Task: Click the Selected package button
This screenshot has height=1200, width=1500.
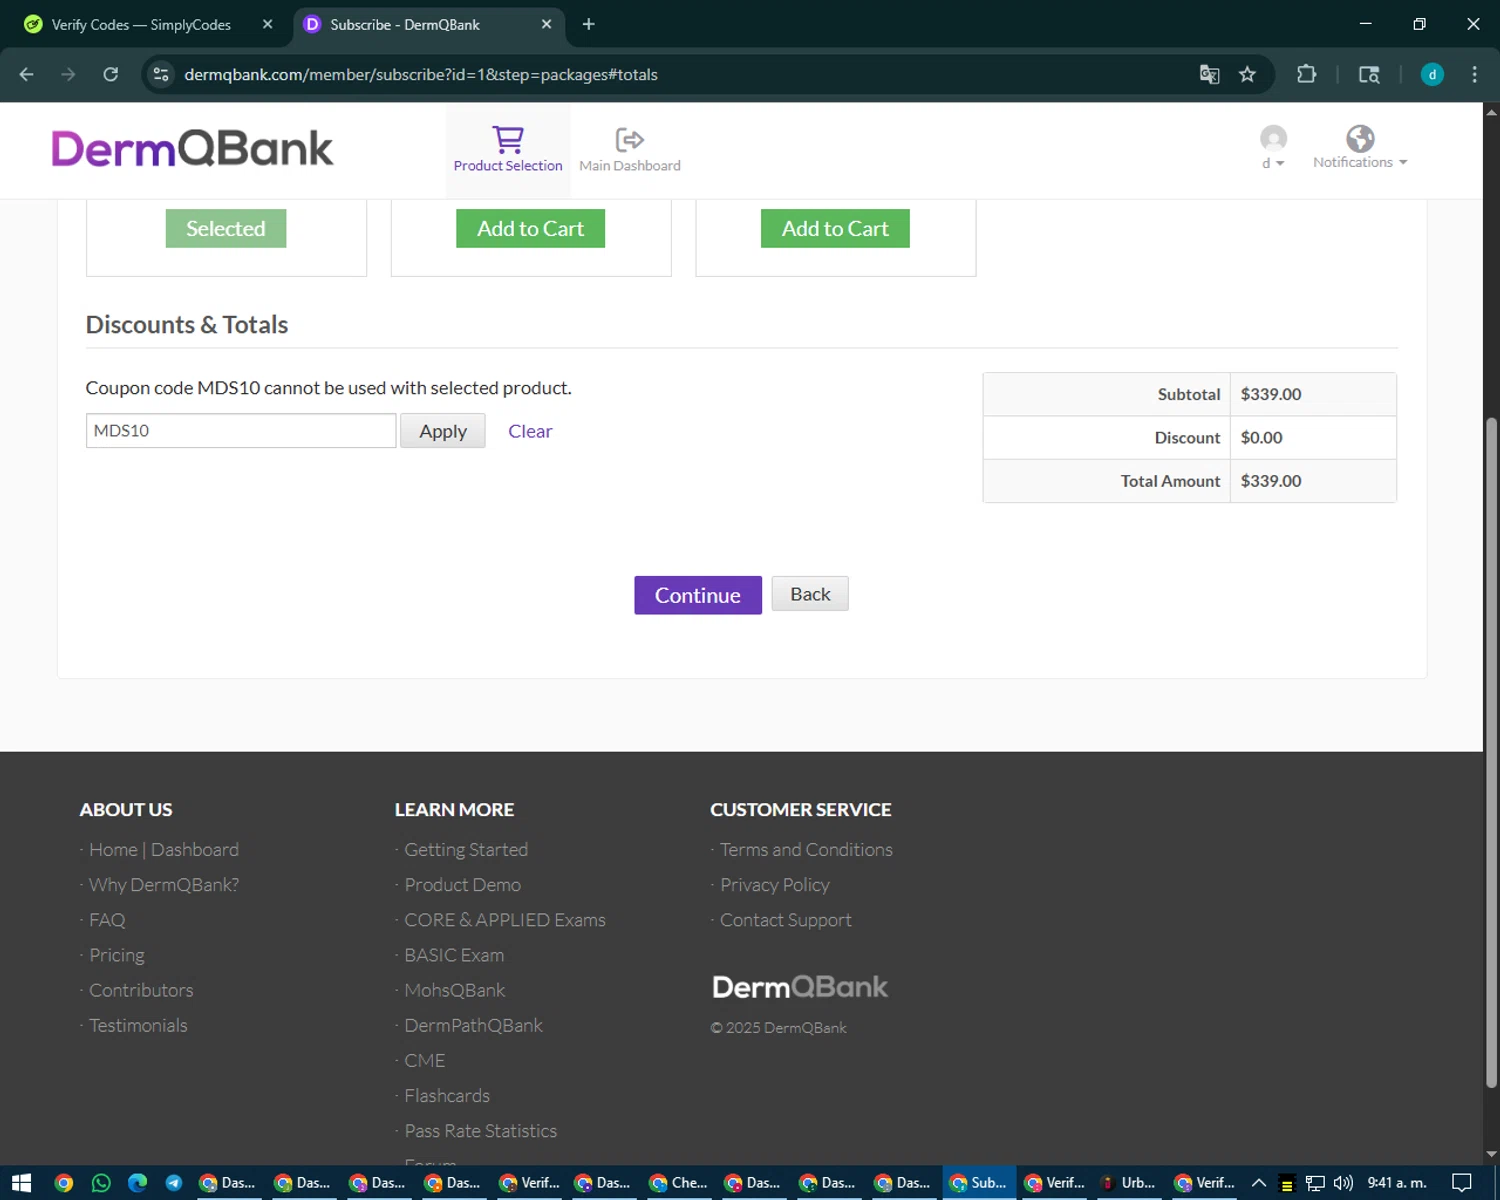Action: [226, 228]
